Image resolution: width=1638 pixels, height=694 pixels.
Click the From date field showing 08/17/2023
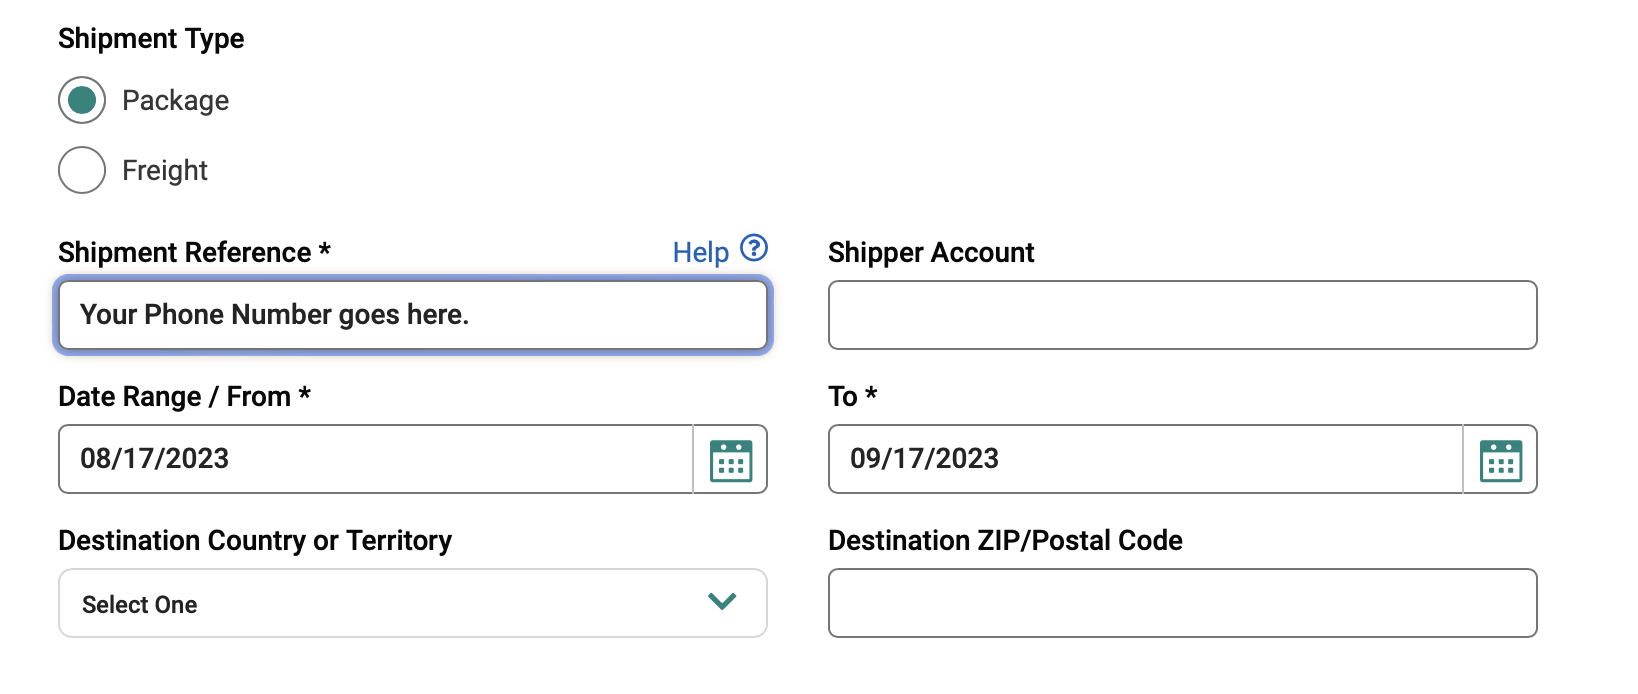pos(375,459)
